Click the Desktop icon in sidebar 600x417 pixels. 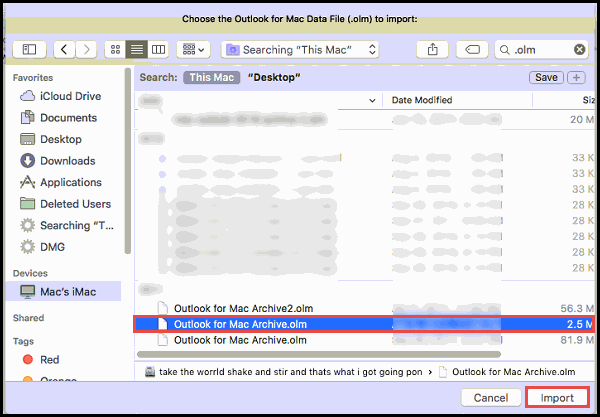28,139
